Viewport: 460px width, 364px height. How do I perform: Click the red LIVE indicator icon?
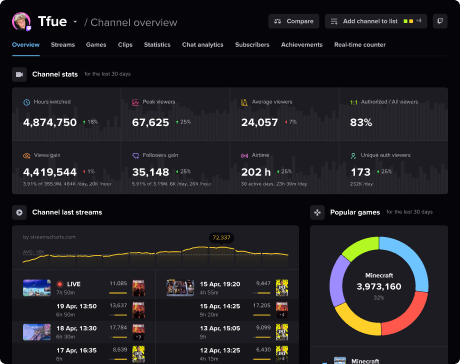tap(60, 284)
